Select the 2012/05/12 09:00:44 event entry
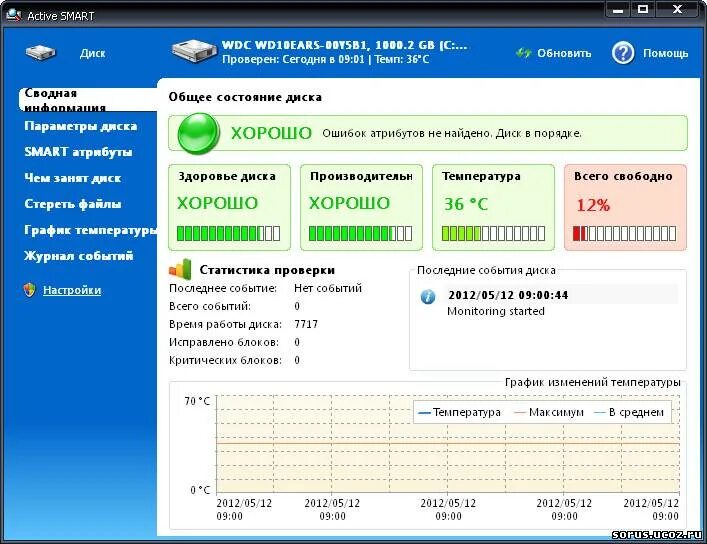 508,295
